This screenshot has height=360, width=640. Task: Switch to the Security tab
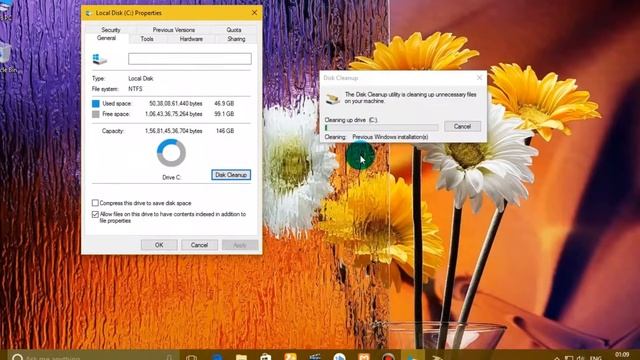[111, 30]
